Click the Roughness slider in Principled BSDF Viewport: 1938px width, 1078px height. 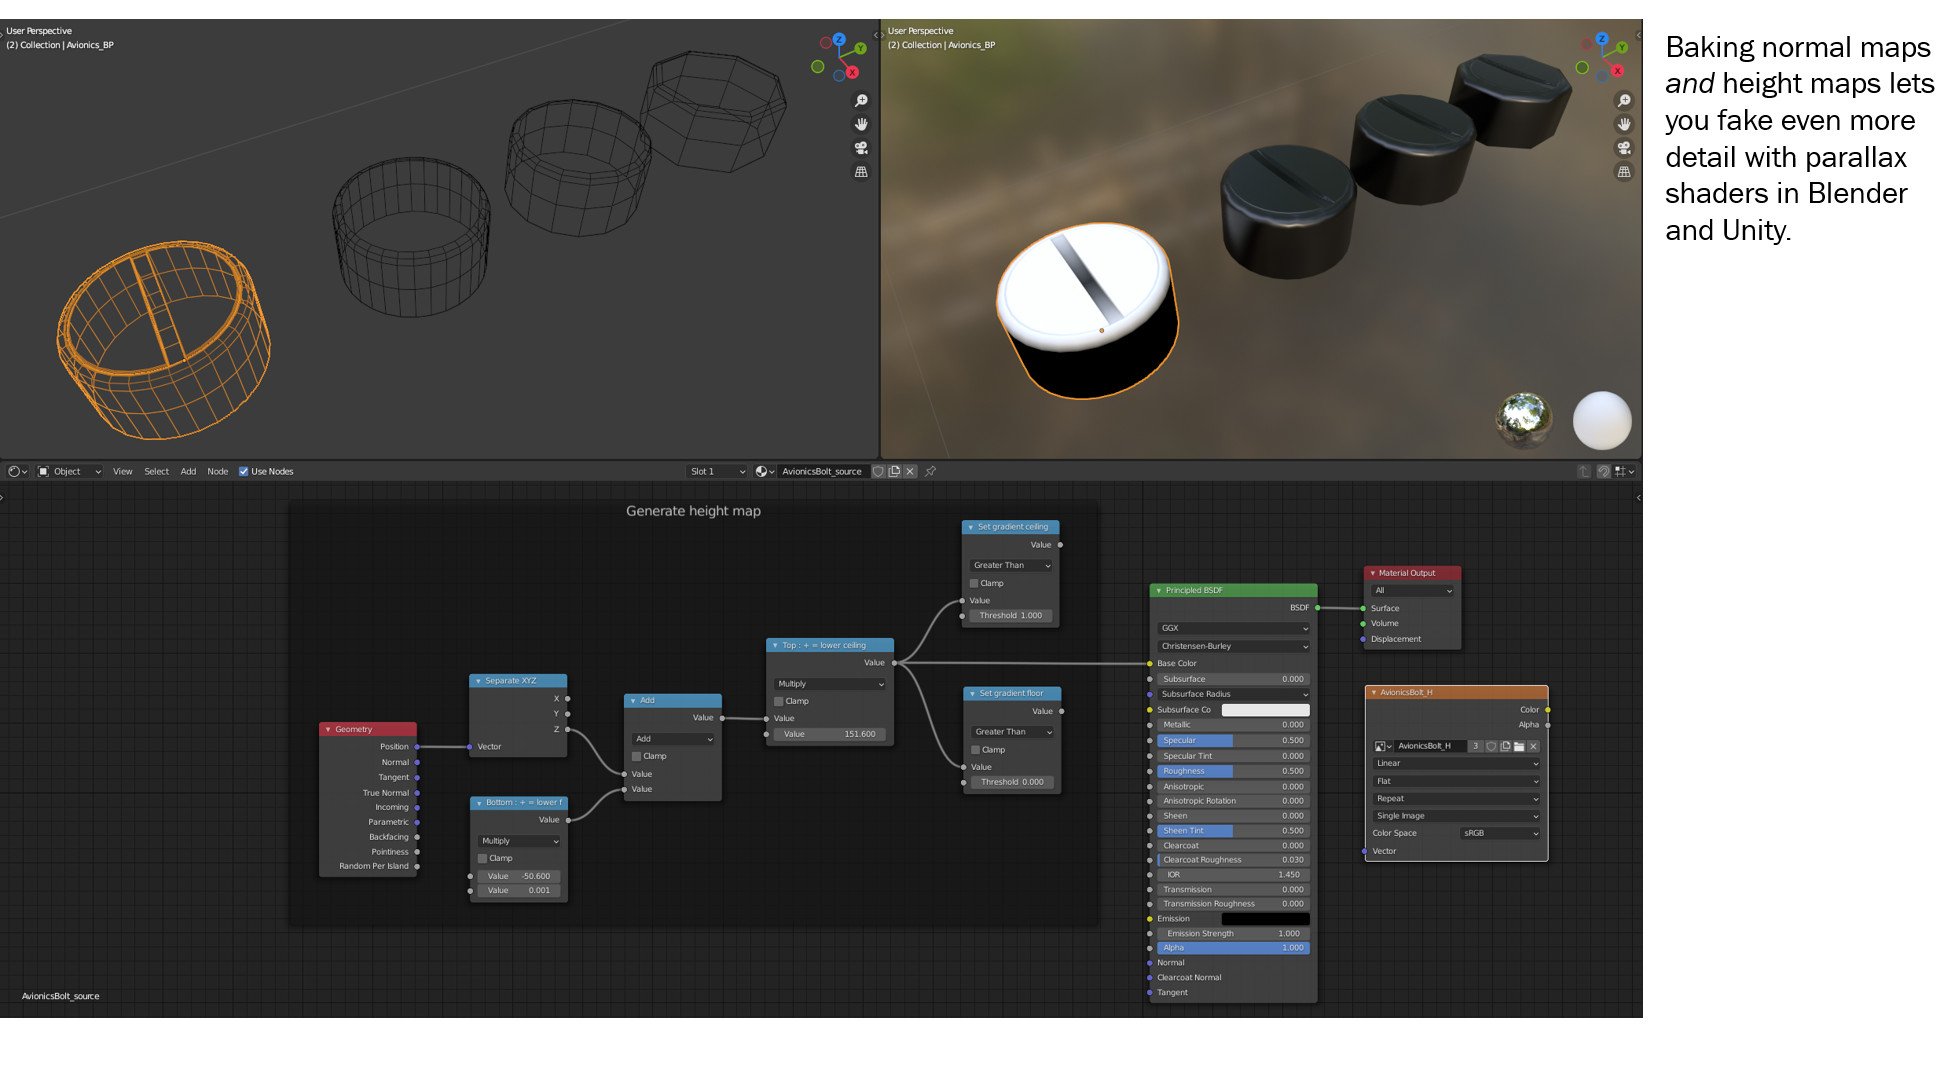[1232, 771]
